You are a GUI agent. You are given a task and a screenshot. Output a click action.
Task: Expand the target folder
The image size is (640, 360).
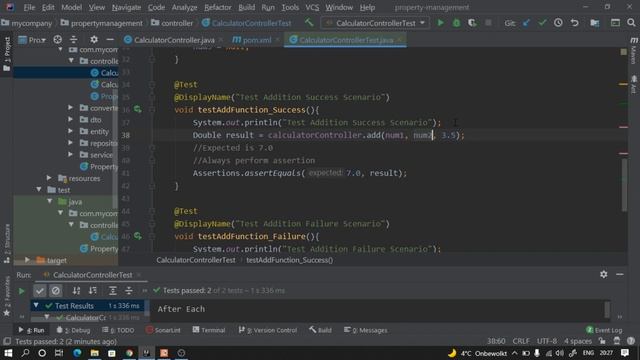(27, 260)
